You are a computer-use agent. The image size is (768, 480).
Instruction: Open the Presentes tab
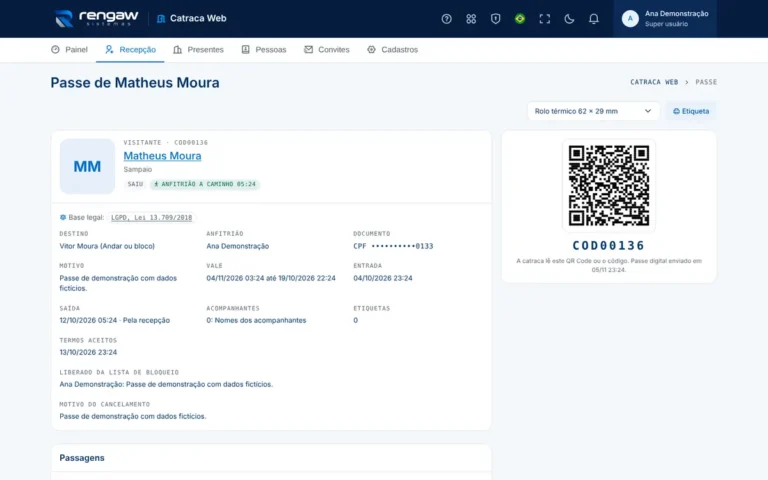(198, 49)
